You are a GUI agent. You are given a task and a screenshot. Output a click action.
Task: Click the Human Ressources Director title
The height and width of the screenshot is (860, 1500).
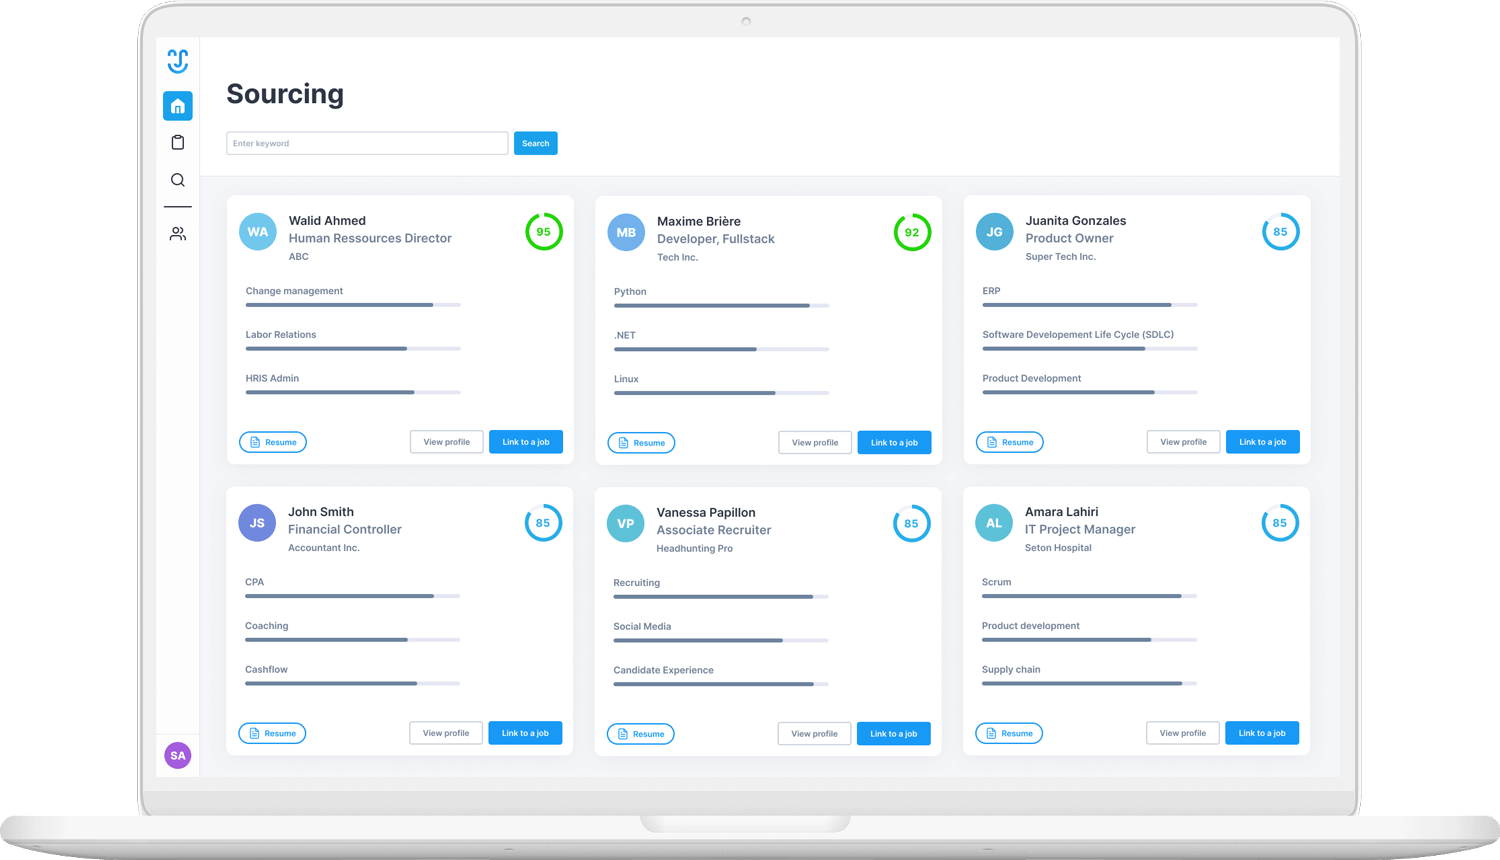(370, 238)
